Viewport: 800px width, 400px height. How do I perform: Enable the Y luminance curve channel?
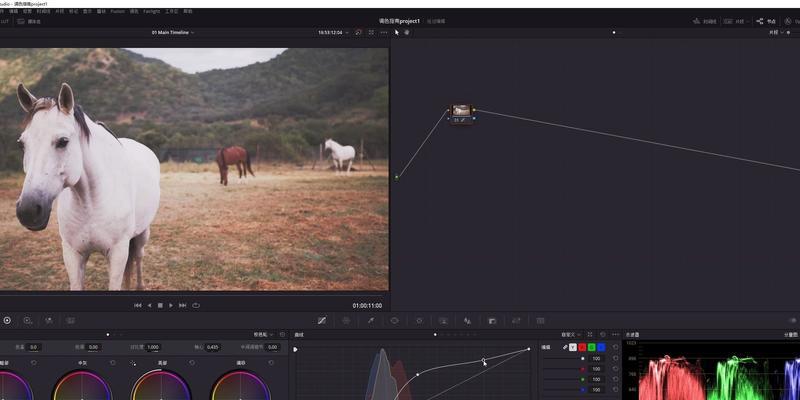click(572, 347)
